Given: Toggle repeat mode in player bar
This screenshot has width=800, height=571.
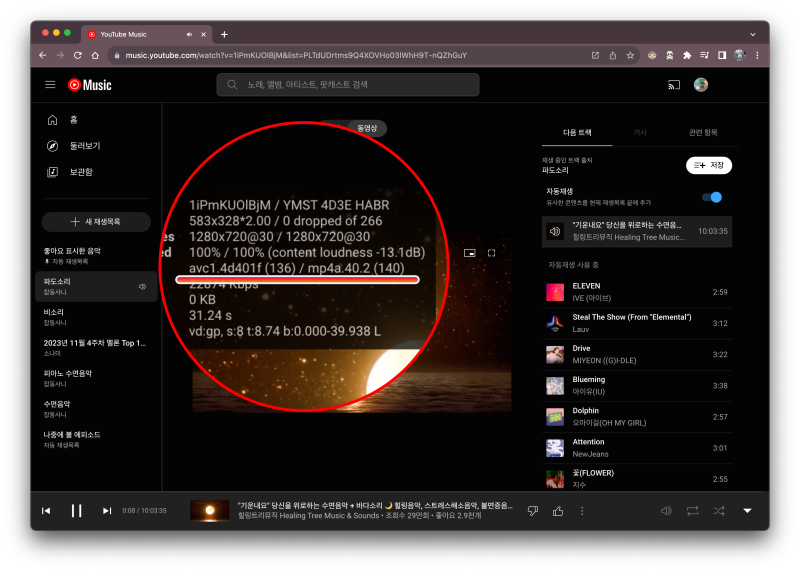Looking at the screenshot, I should [x=692, y=511].
